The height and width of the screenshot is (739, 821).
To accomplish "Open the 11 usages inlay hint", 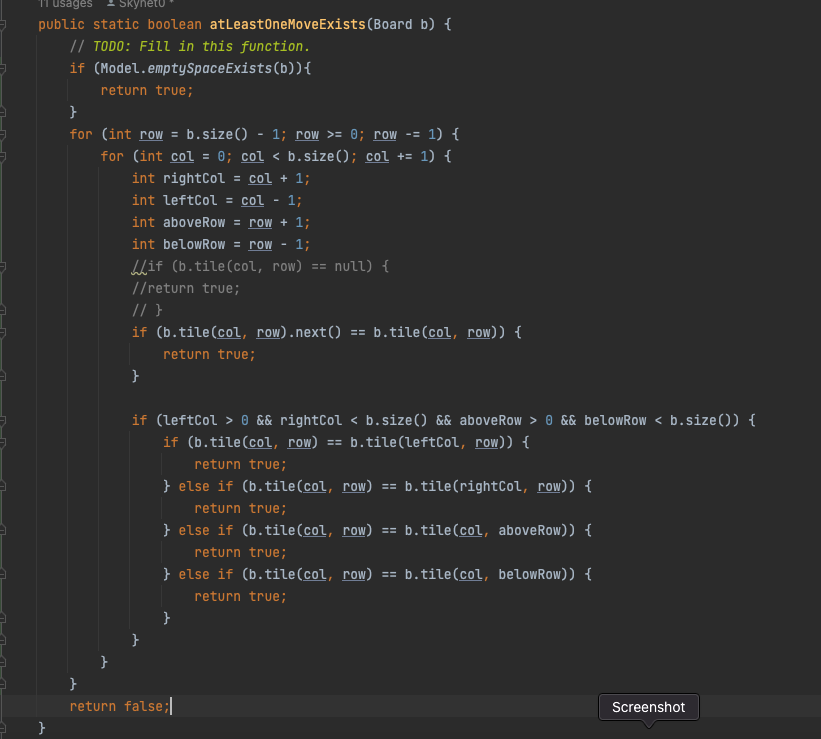I will coord(65,4).
